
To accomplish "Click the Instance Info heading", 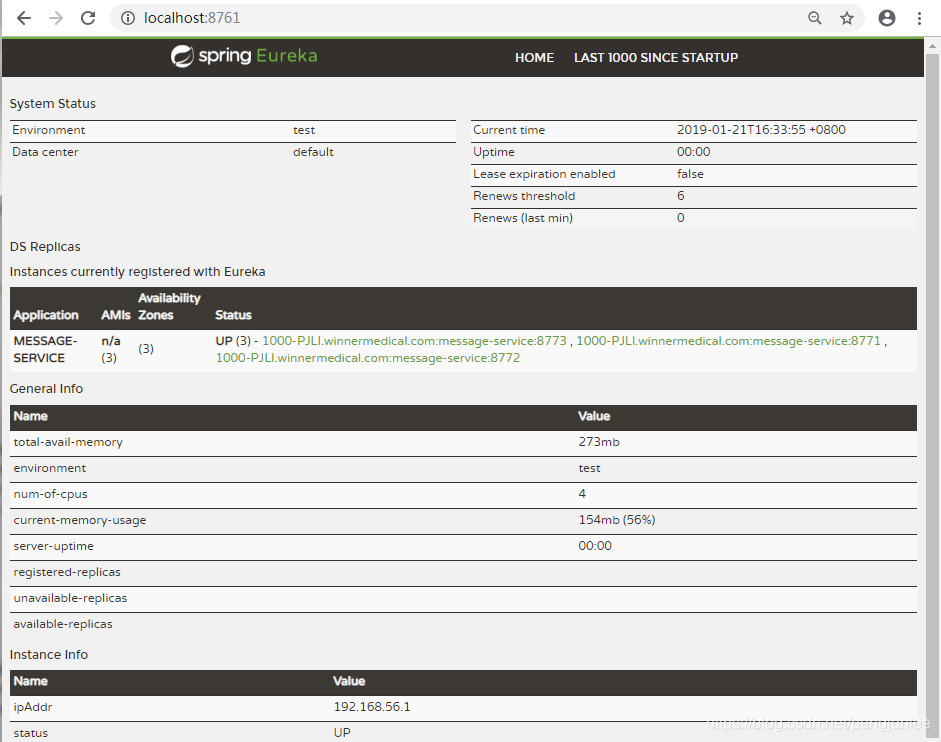I will (49, 654).
